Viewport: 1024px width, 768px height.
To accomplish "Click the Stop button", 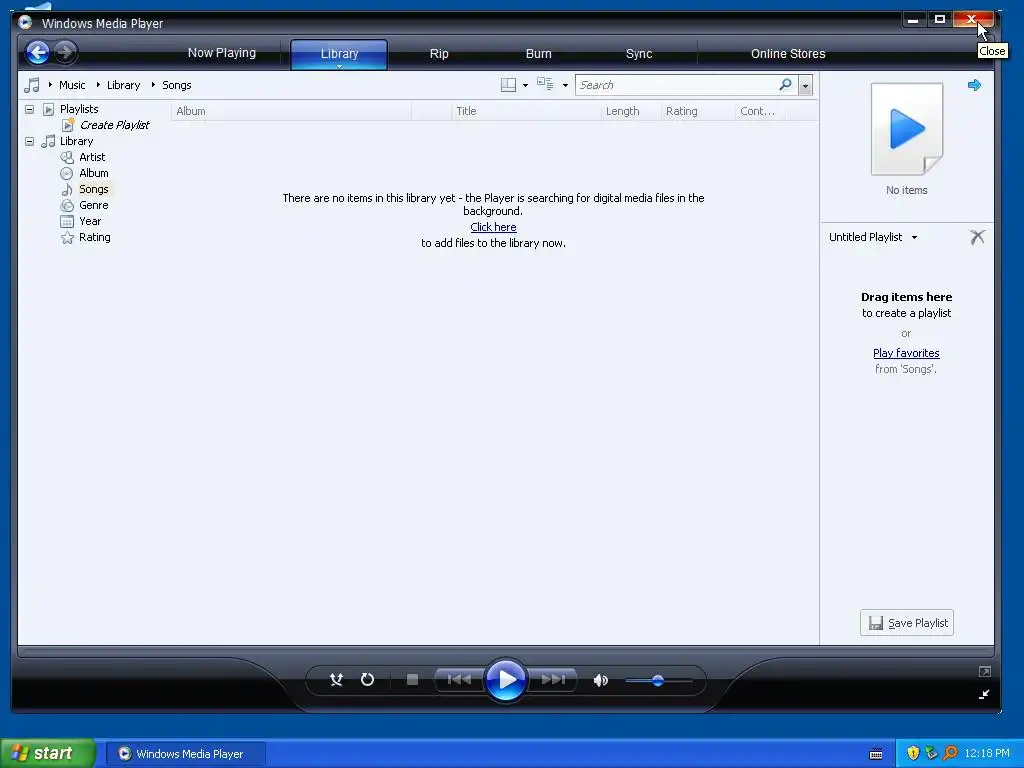I will coord(412,680).
